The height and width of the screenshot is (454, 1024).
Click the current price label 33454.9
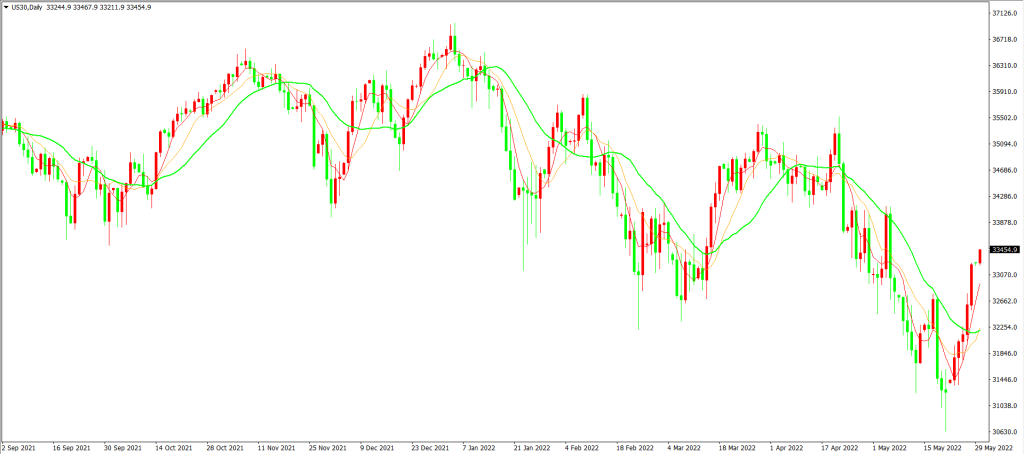[x=1003, y=249]
